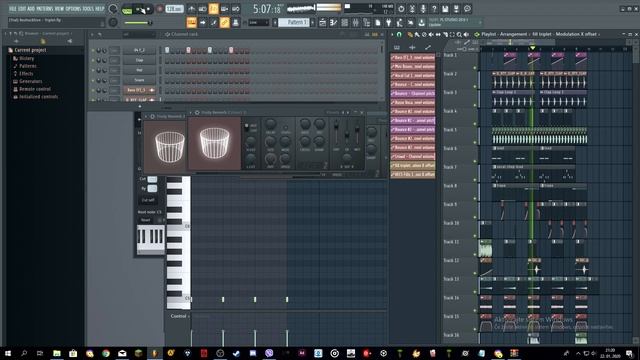The image size is (640, 360).
Task: Expand History folder in browser
Action: tap(27, 58)
